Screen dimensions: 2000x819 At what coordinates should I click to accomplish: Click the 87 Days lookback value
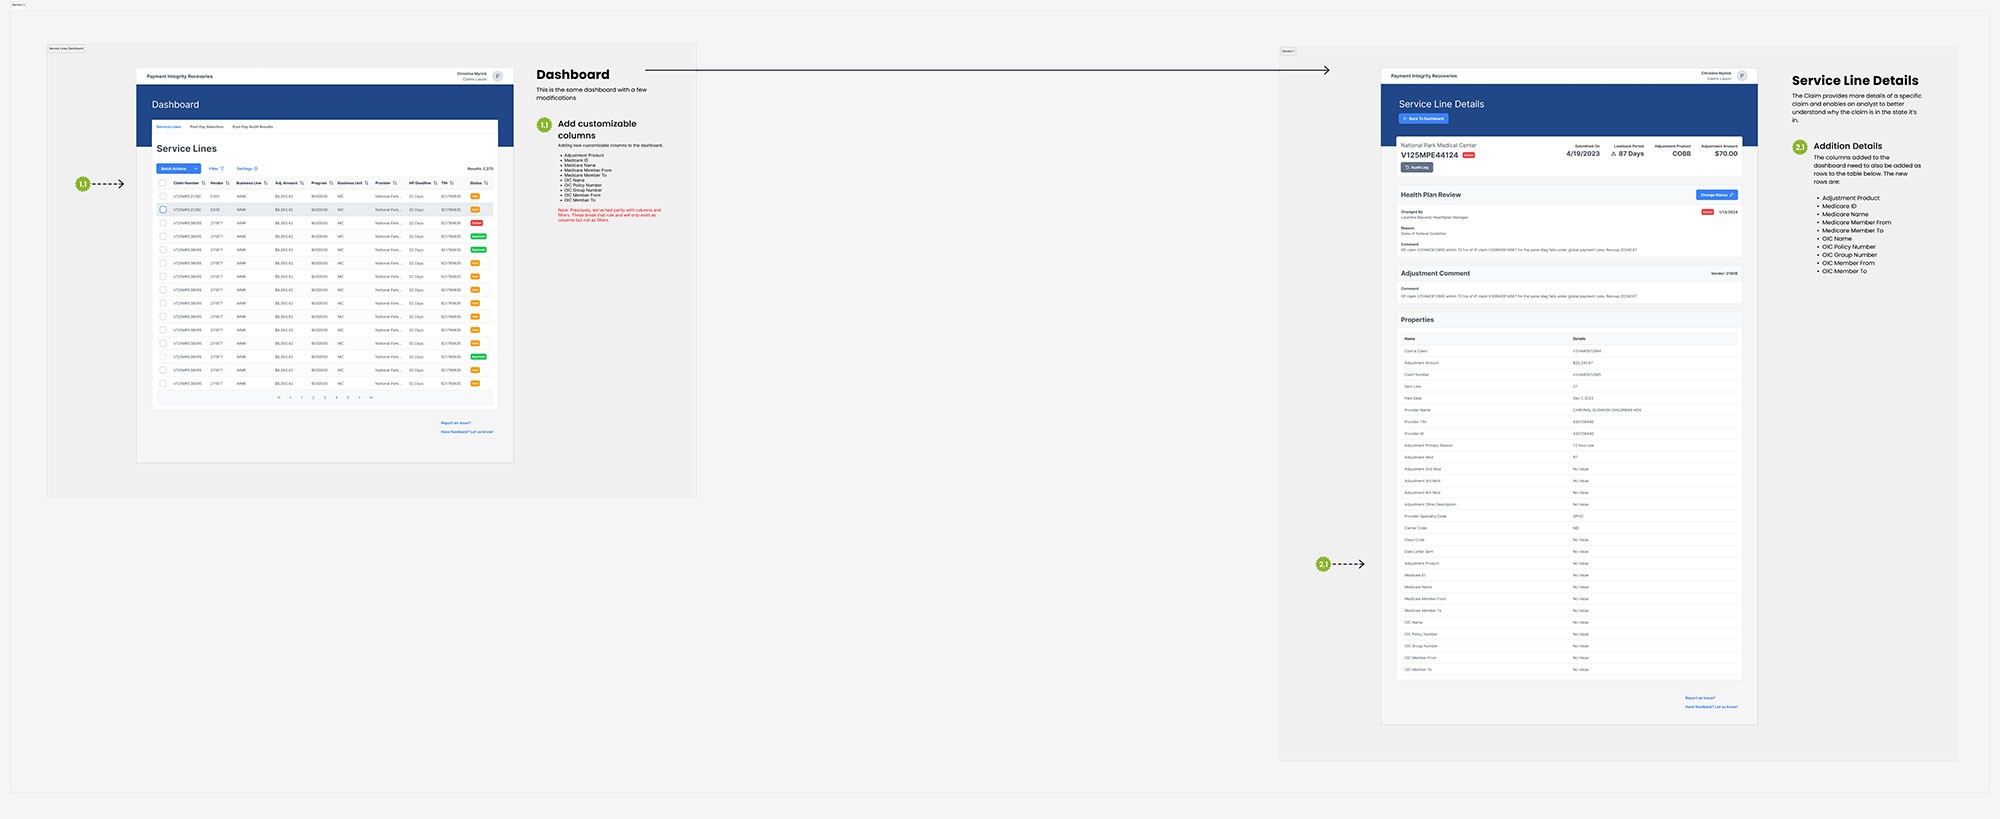click(x=1631, y=154)
